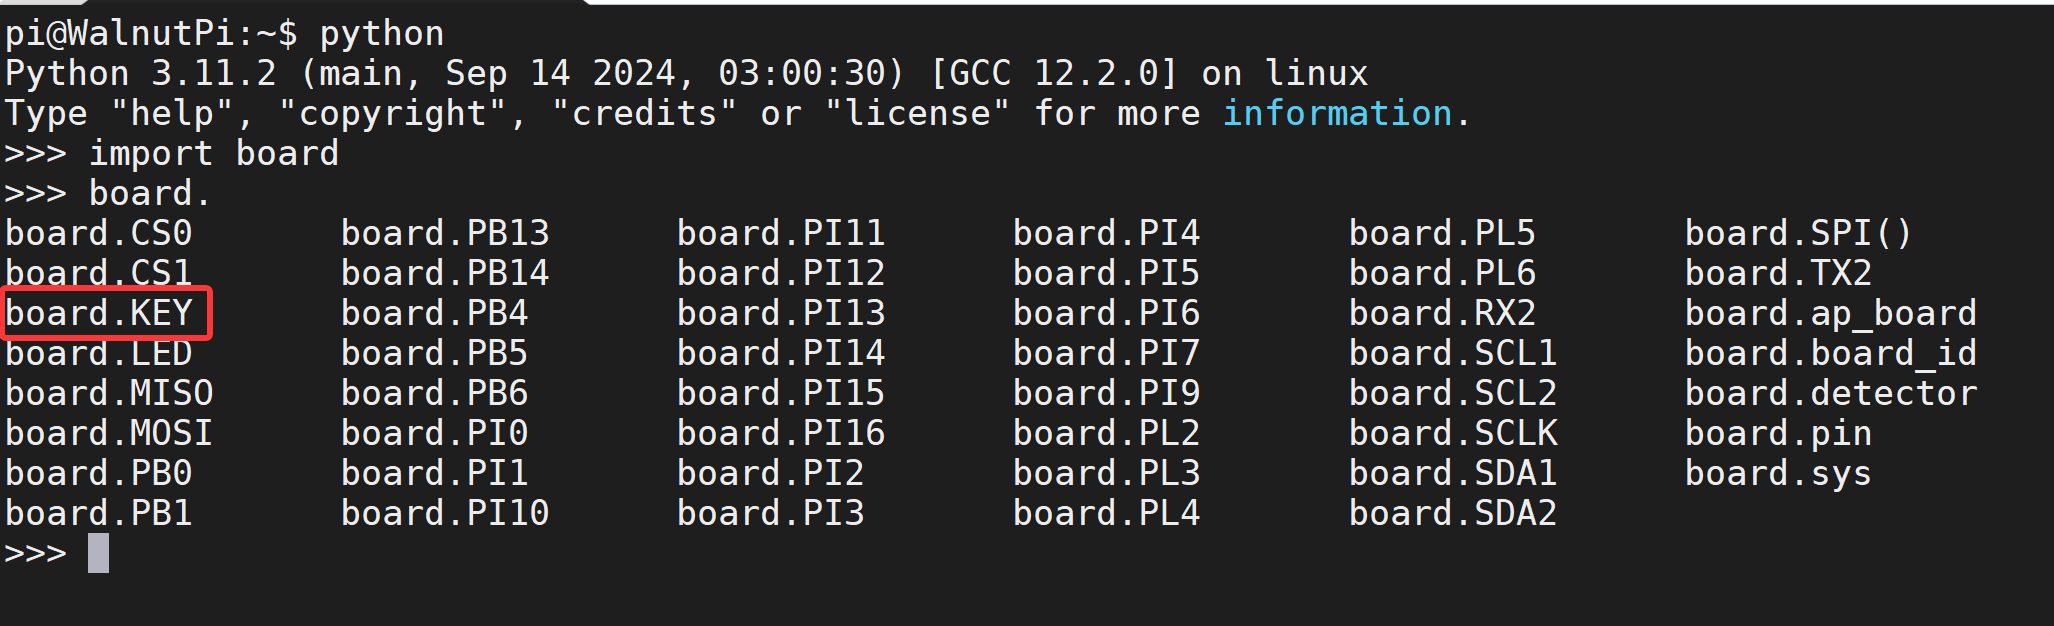Image resolution: width=2054 pixels, height=626 pixels.
Task: Select the board.LED completion text
Action: (x=99, y=353)
